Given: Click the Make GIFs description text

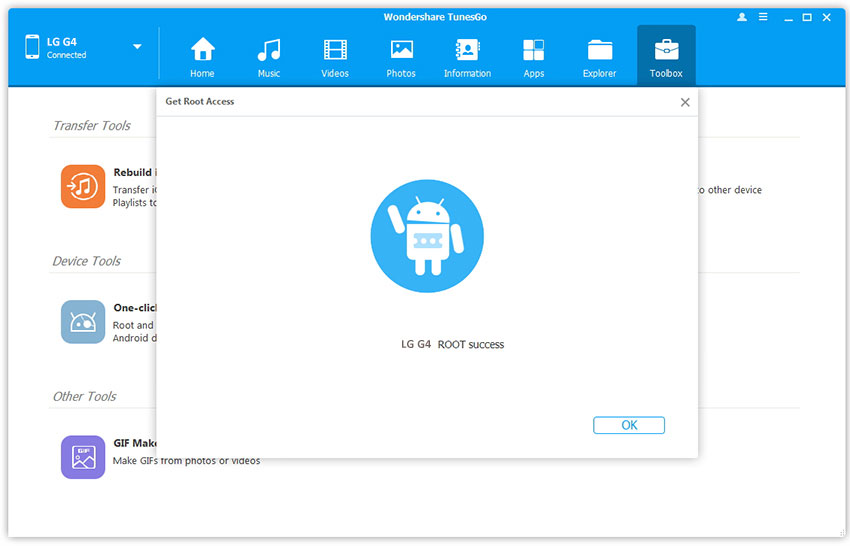Looking at the screenshot, I should coord(187,461).
